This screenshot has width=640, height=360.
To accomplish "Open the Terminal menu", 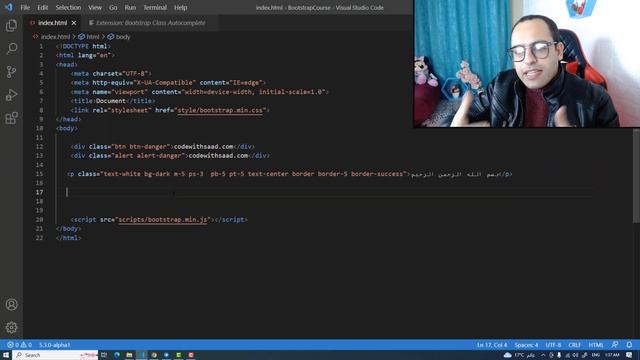I will pyautogui.click(x=155, y=7).
